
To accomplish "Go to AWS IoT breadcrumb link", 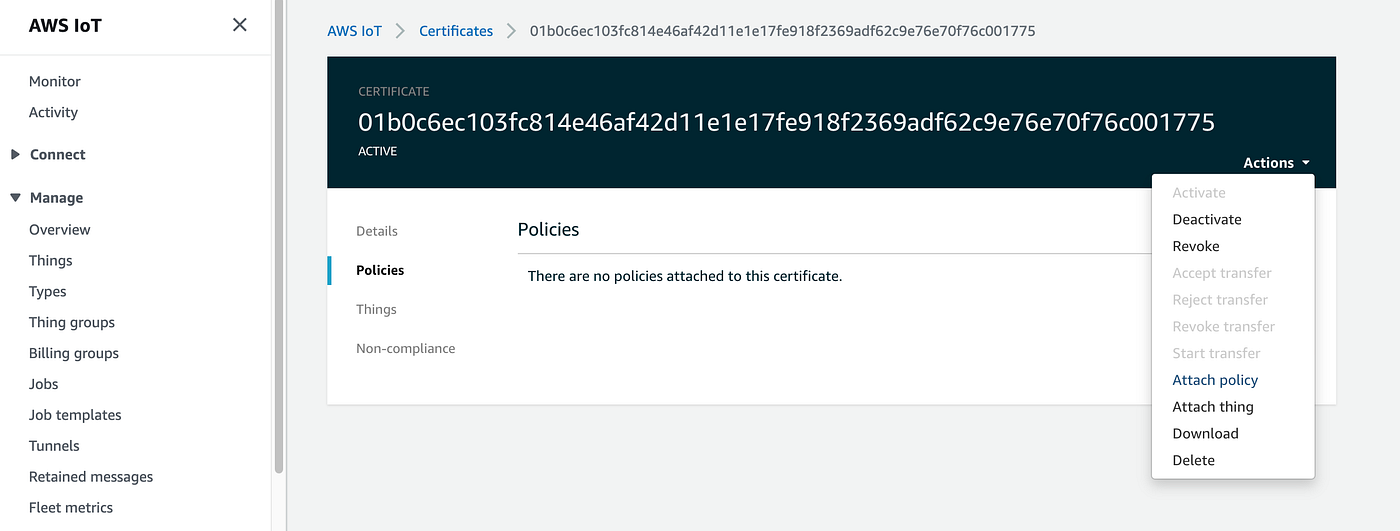I will [x=355, y=31].
